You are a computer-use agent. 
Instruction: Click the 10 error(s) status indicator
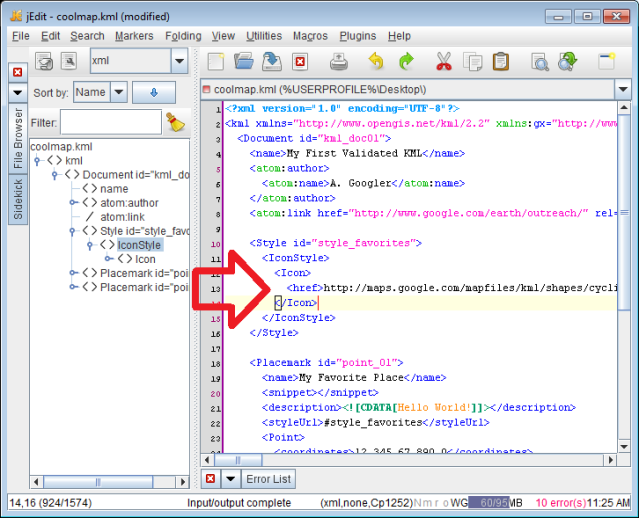click(x=560, y=503)
